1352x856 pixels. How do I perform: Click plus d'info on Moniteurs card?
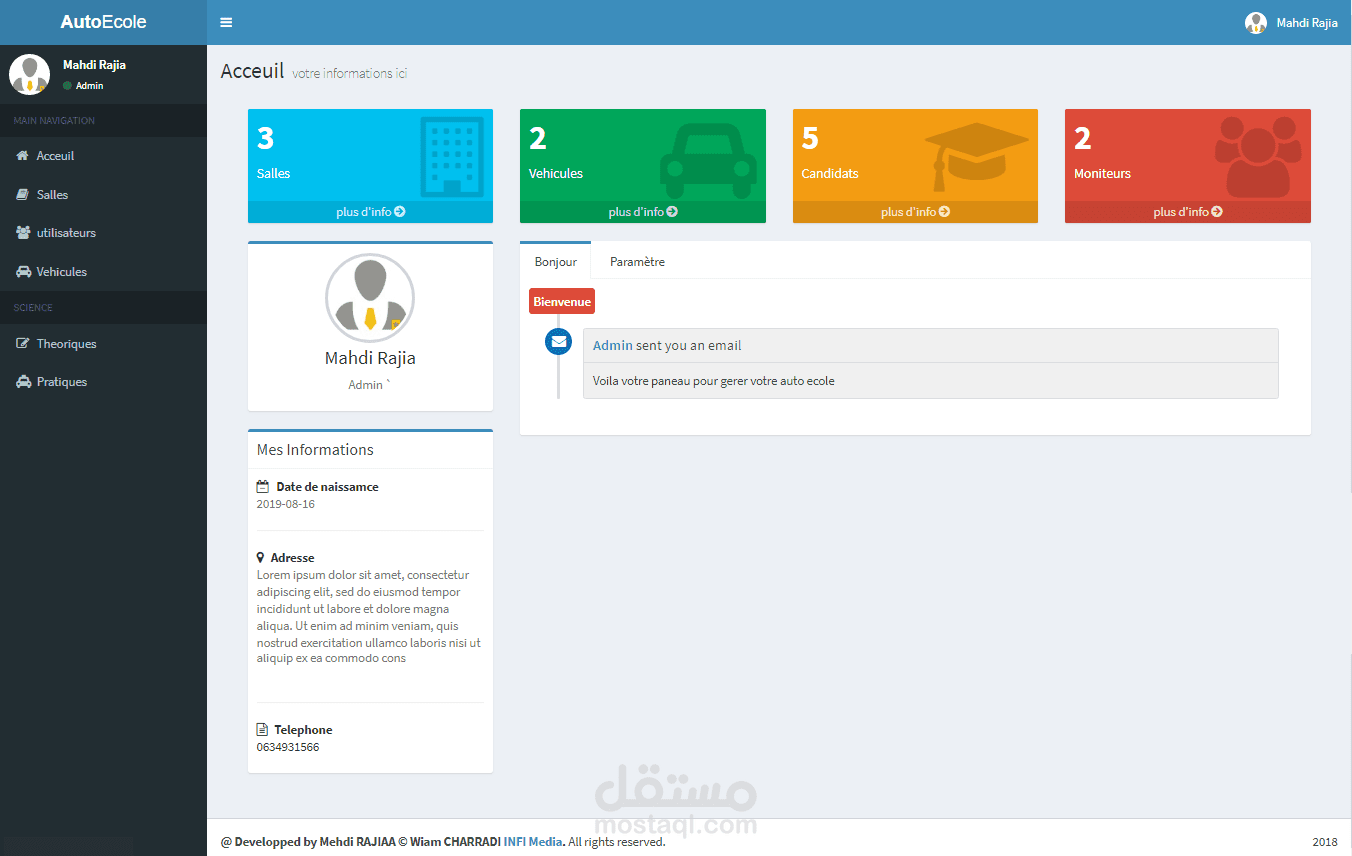[x=1188, y=212]
